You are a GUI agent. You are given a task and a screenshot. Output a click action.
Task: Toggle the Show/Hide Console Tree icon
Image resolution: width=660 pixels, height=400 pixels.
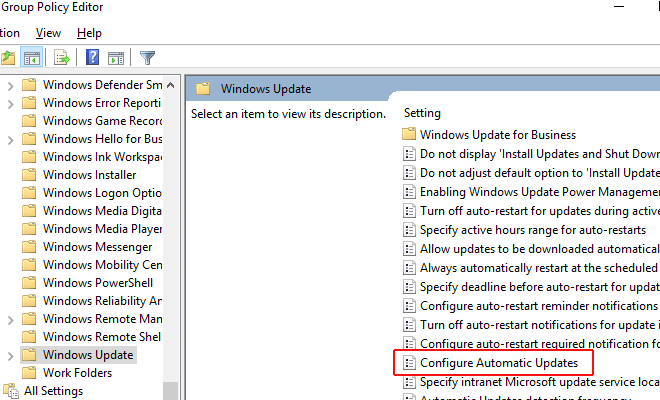coord(32,58)
